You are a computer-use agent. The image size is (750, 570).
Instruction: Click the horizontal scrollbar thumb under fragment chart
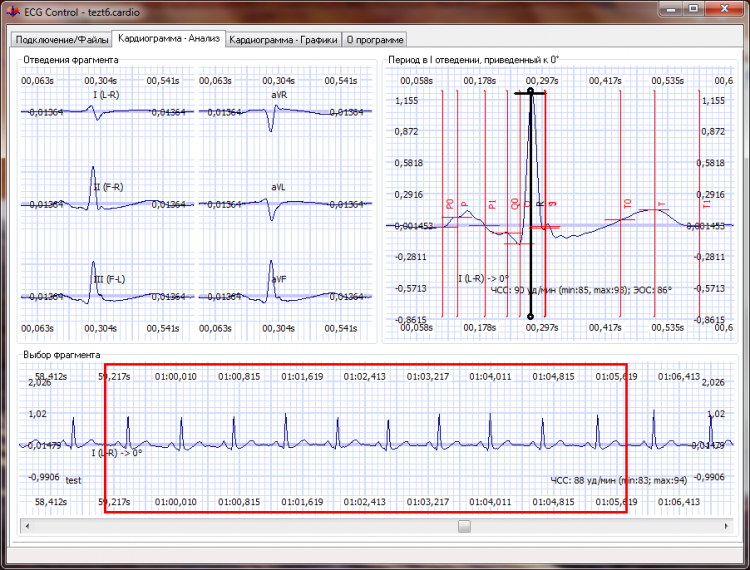[464, 526]
